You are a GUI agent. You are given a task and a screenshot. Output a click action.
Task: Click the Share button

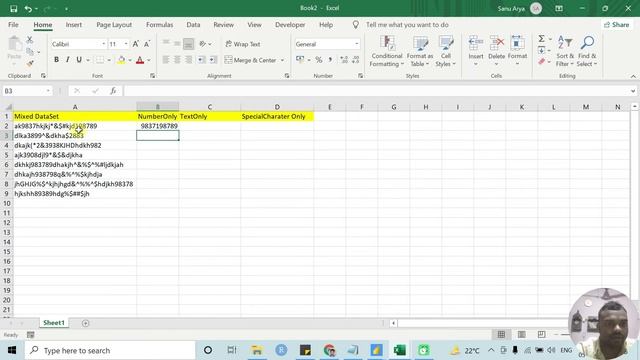617,25
